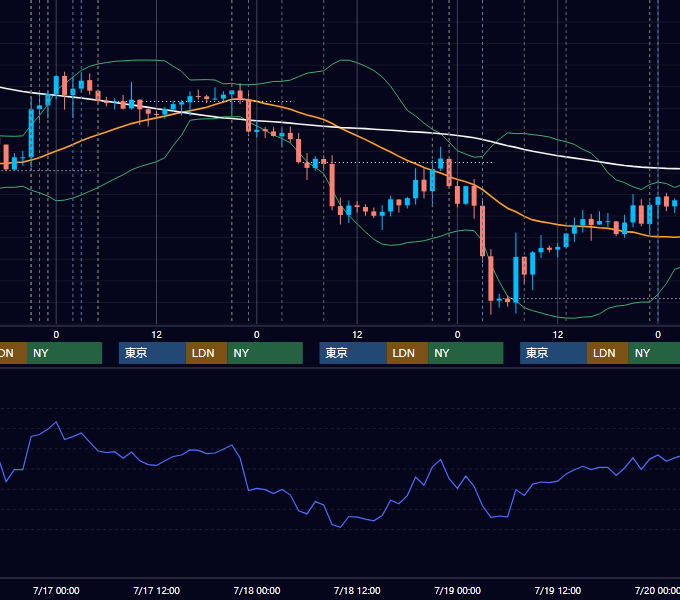The image size is (680, 600).
Task: Click the first green NY session block
Action: point(64,353)
